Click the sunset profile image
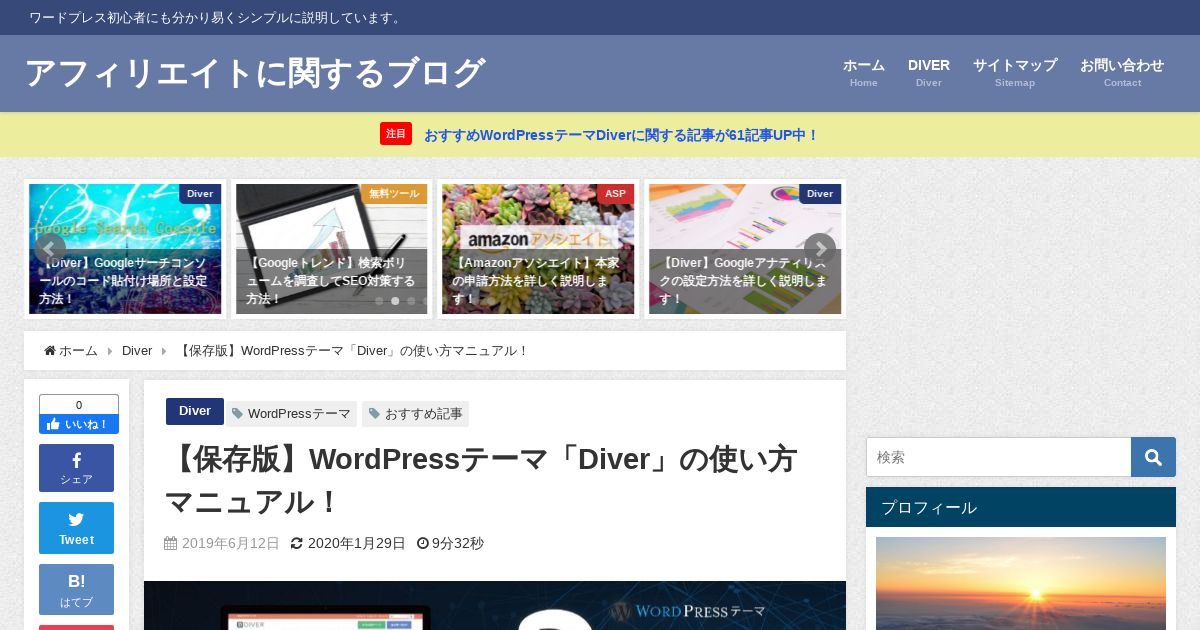Screen dimensions: 1200x630 (1021, 584)
